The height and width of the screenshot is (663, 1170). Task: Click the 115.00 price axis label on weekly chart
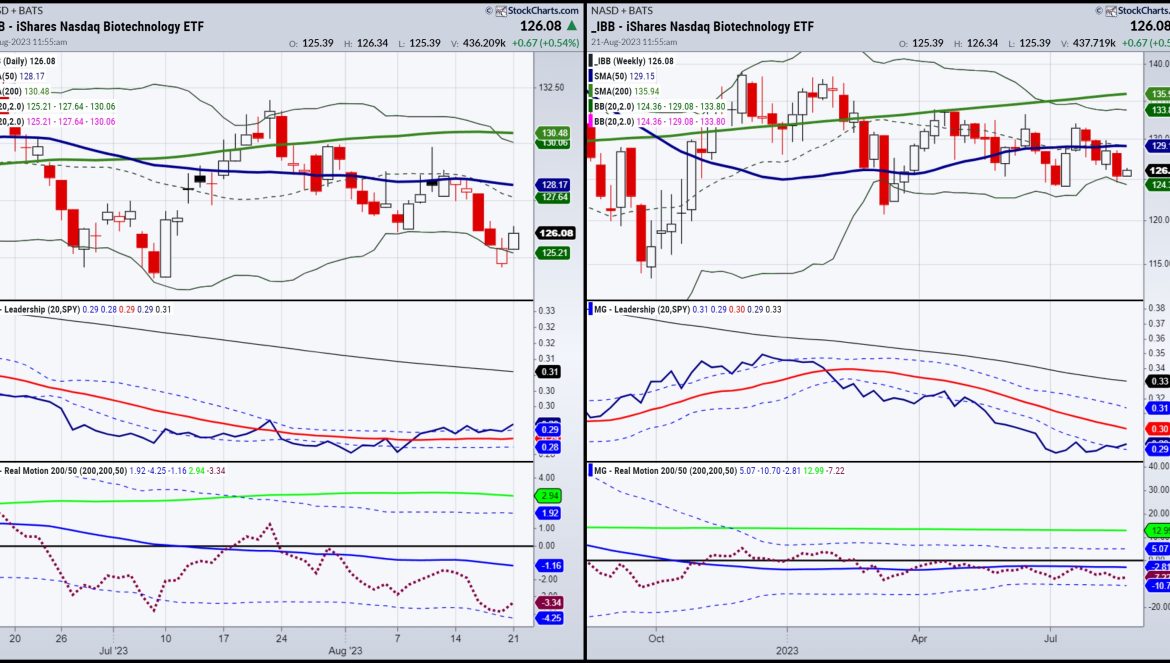point(1159,264)
